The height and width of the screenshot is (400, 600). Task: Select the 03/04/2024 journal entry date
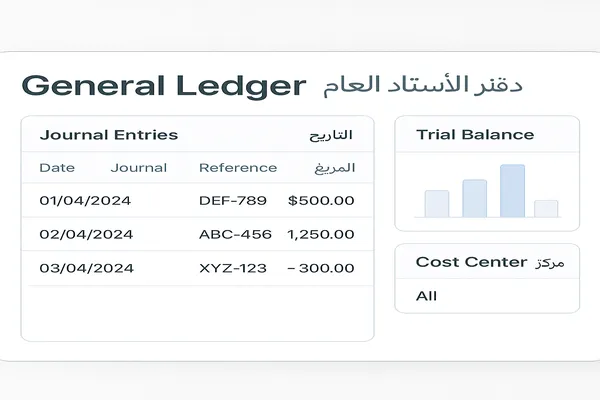85,268
